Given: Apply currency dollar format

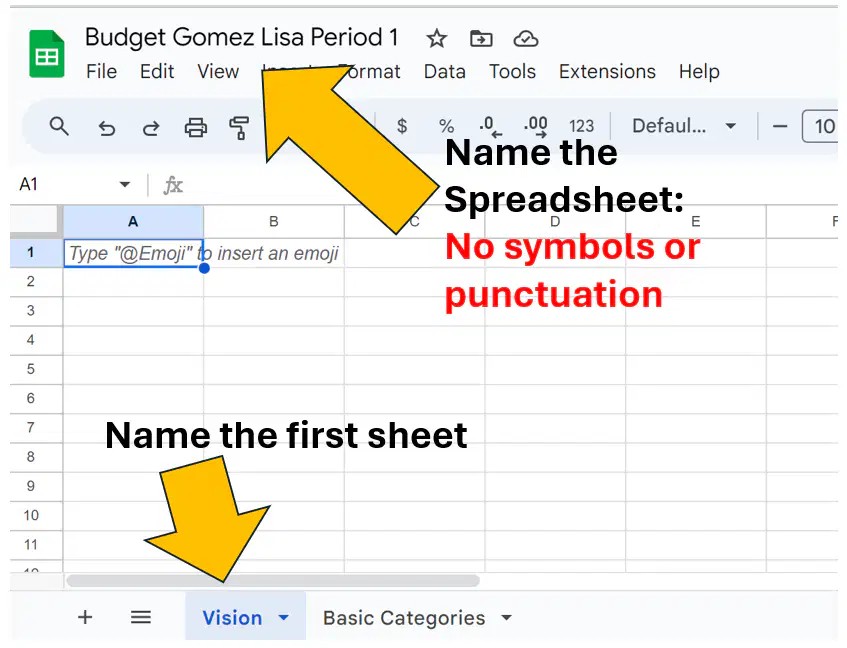Looking at the screenshot, I should pos(402,126).
